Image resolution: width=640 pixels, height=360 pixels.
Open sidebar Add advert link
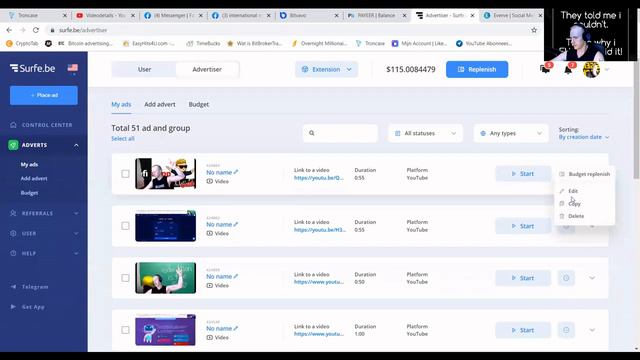34,178
